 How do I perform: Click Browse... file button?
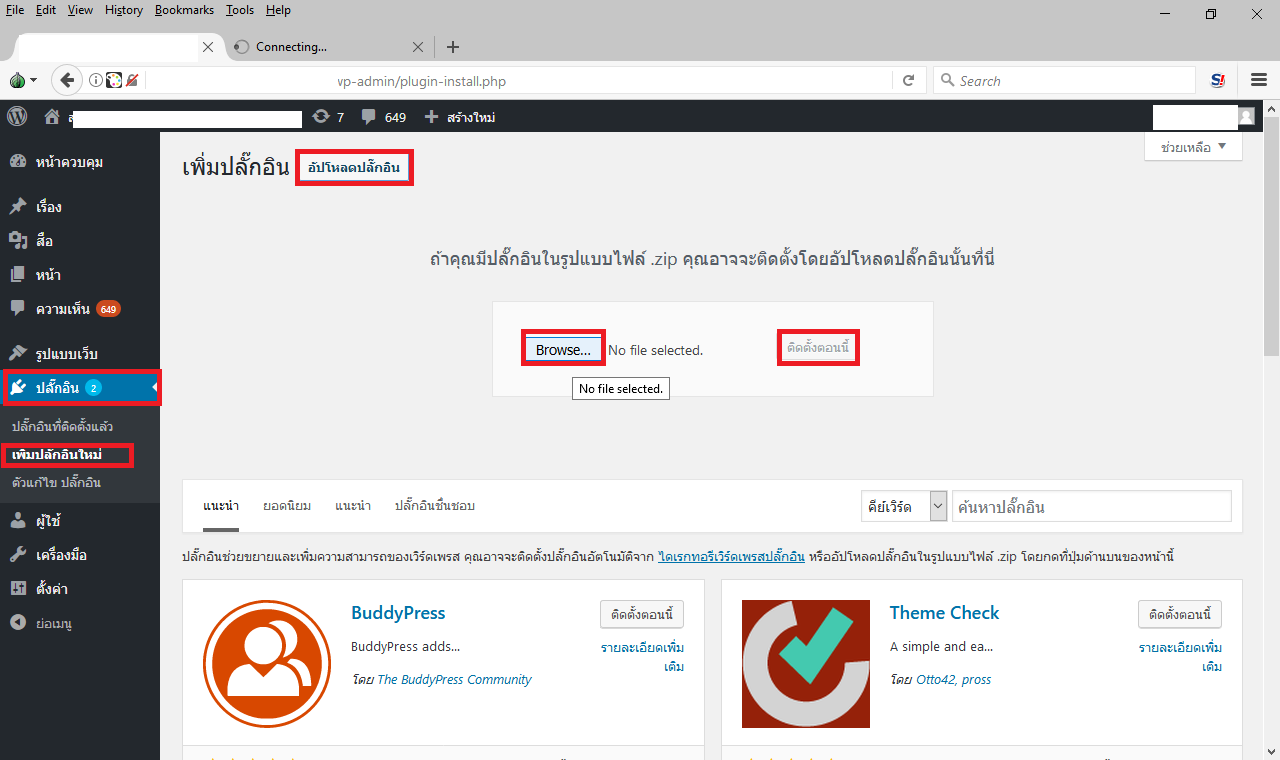pyautogui.click(x=563, y=350)
